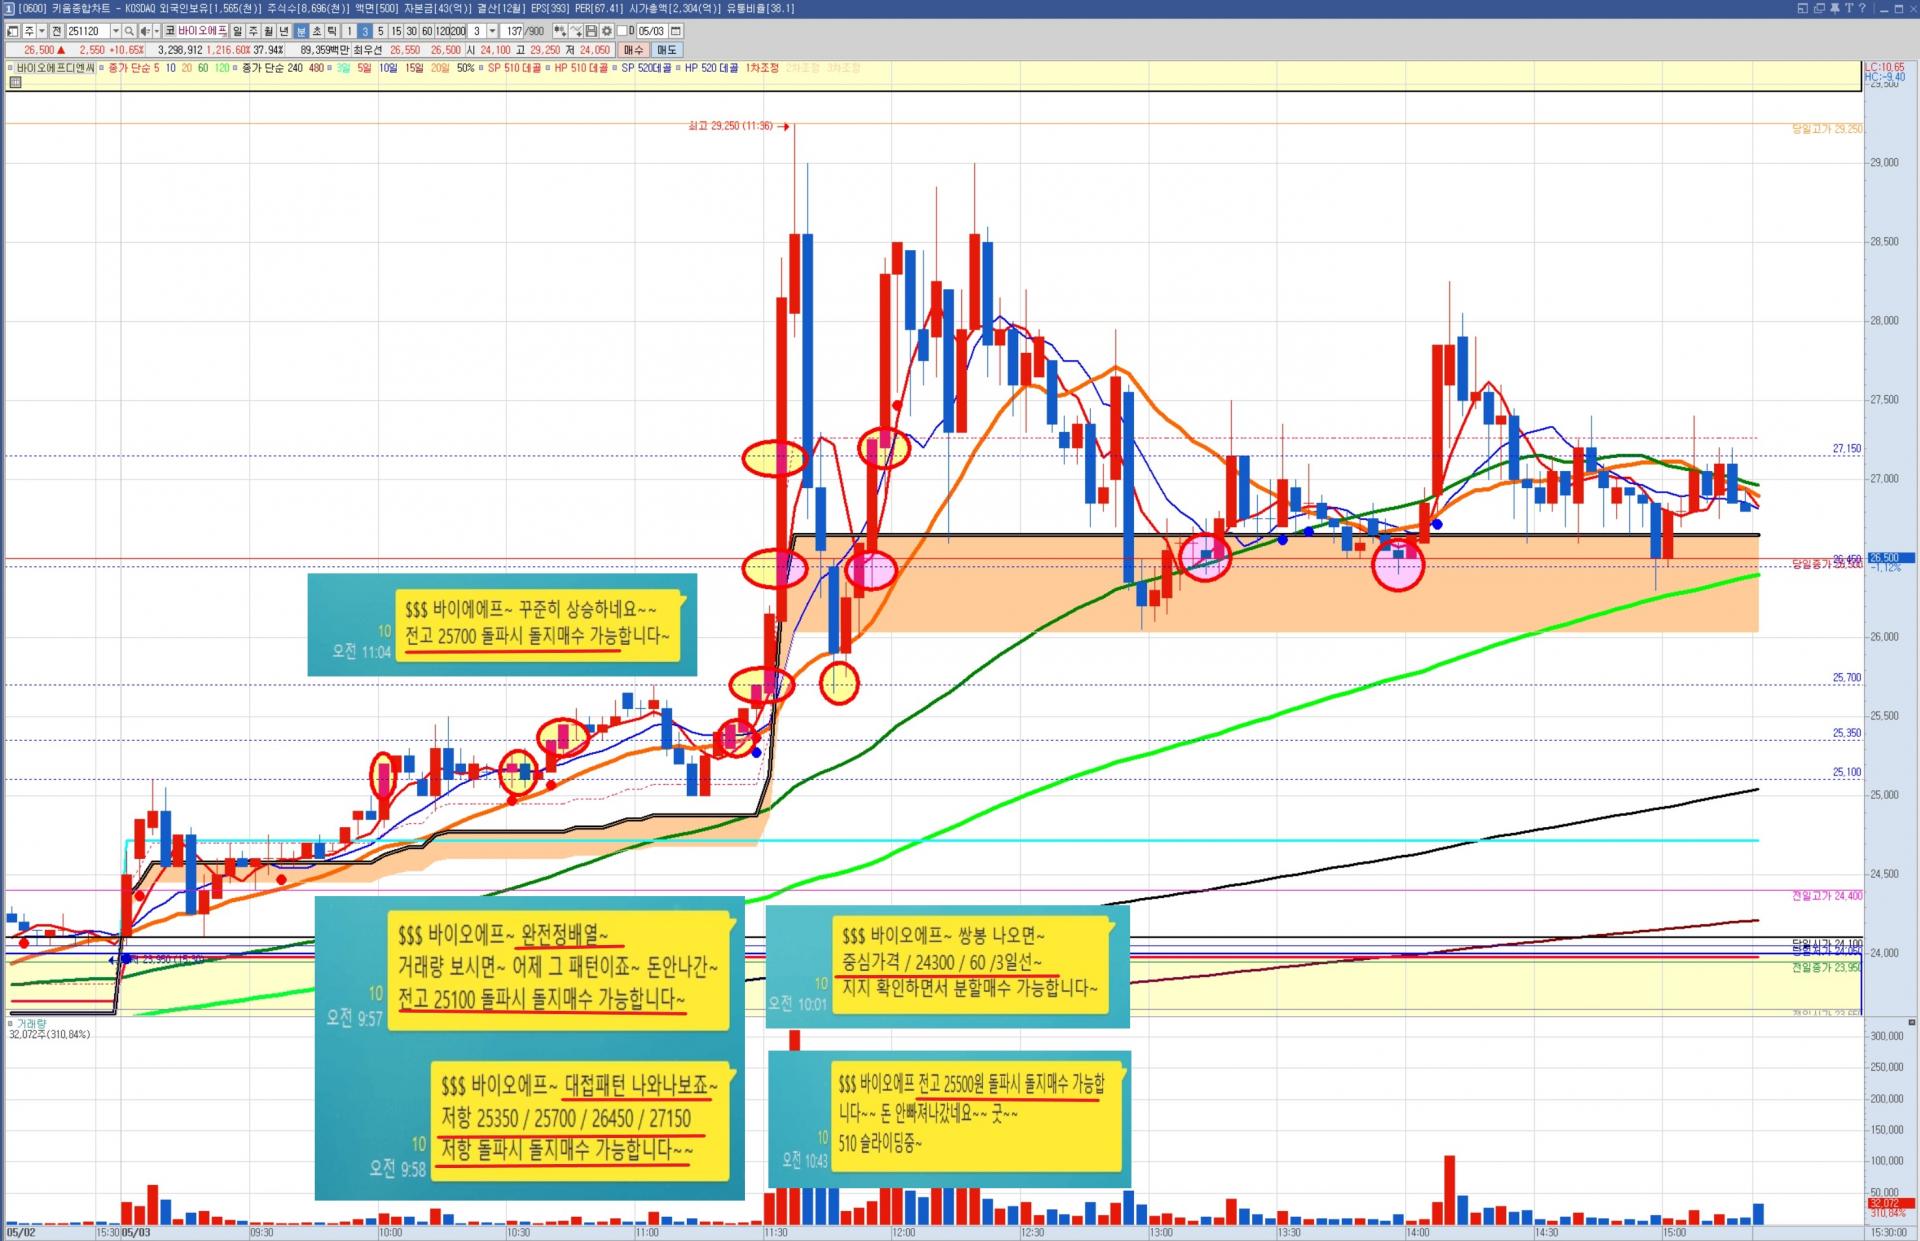Click the small grid table icon
The height and width of the screenshot is (1241, 1920).
coord(15,82)
